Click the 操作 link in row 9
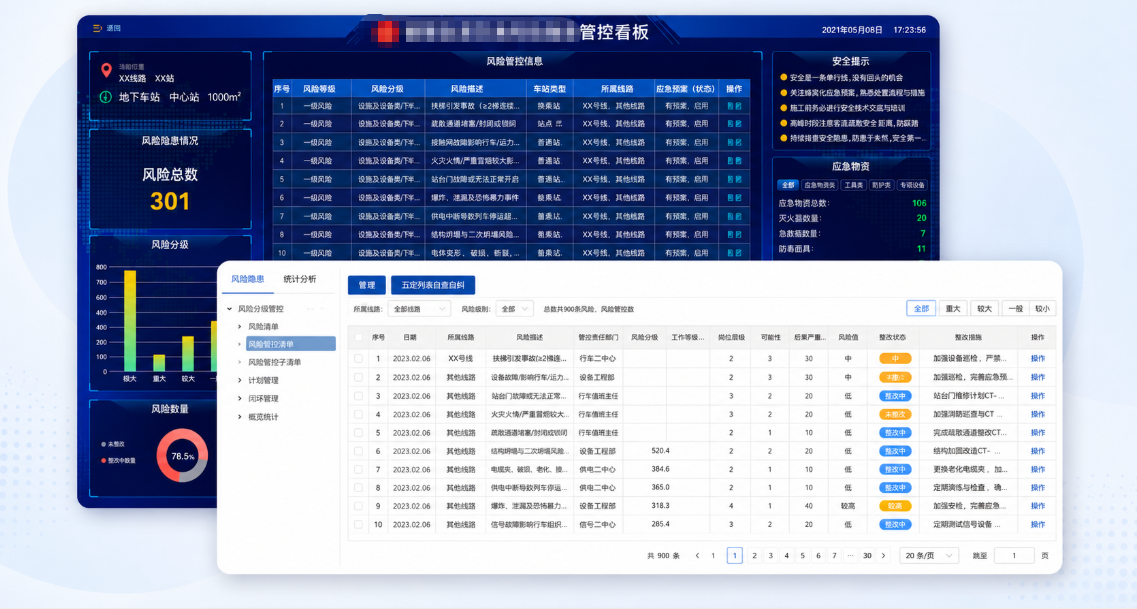Image resolution: width=1137 pixels, height=609 pixels. pyautogui.click(x=1038, y=506)
